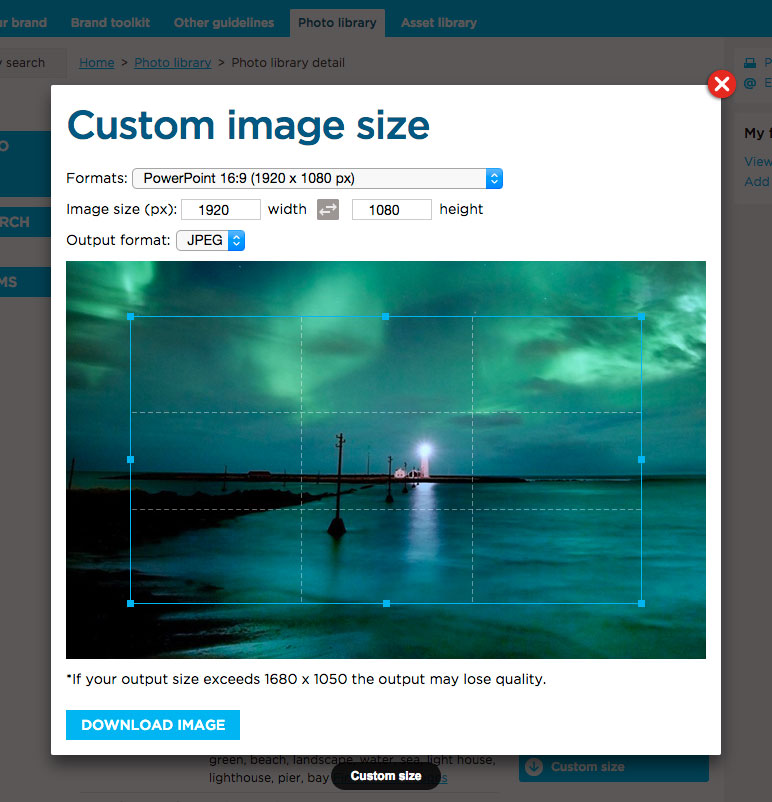The width and height of the screenshot is (772, 802).
Task: Close the Custom image size dialog
Action: [x=721, y=85]
